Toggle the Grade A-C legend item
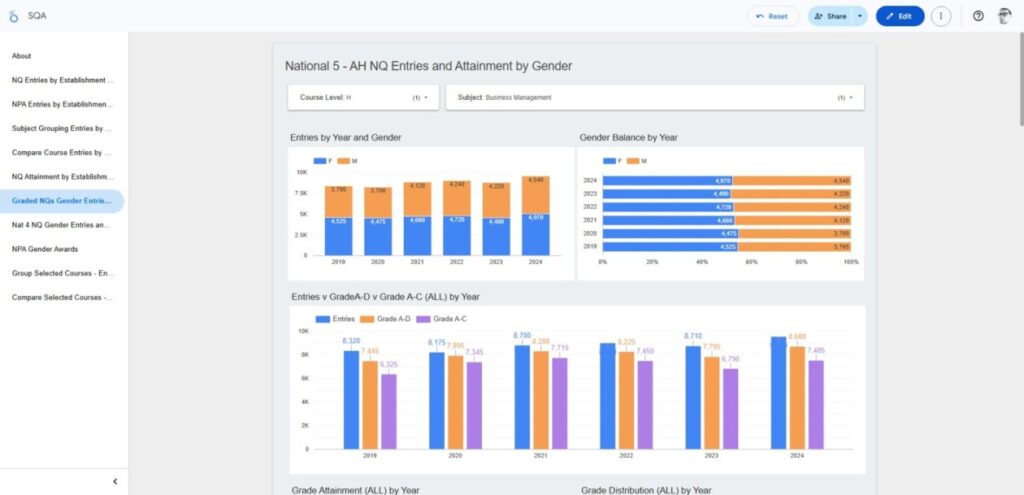This screenshot has height=495, width=1024. [x=422, y=319]
